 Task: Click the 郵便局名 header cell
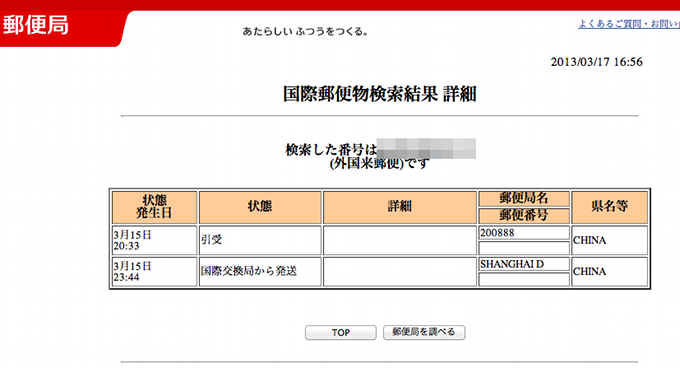(x=523, y=199)
